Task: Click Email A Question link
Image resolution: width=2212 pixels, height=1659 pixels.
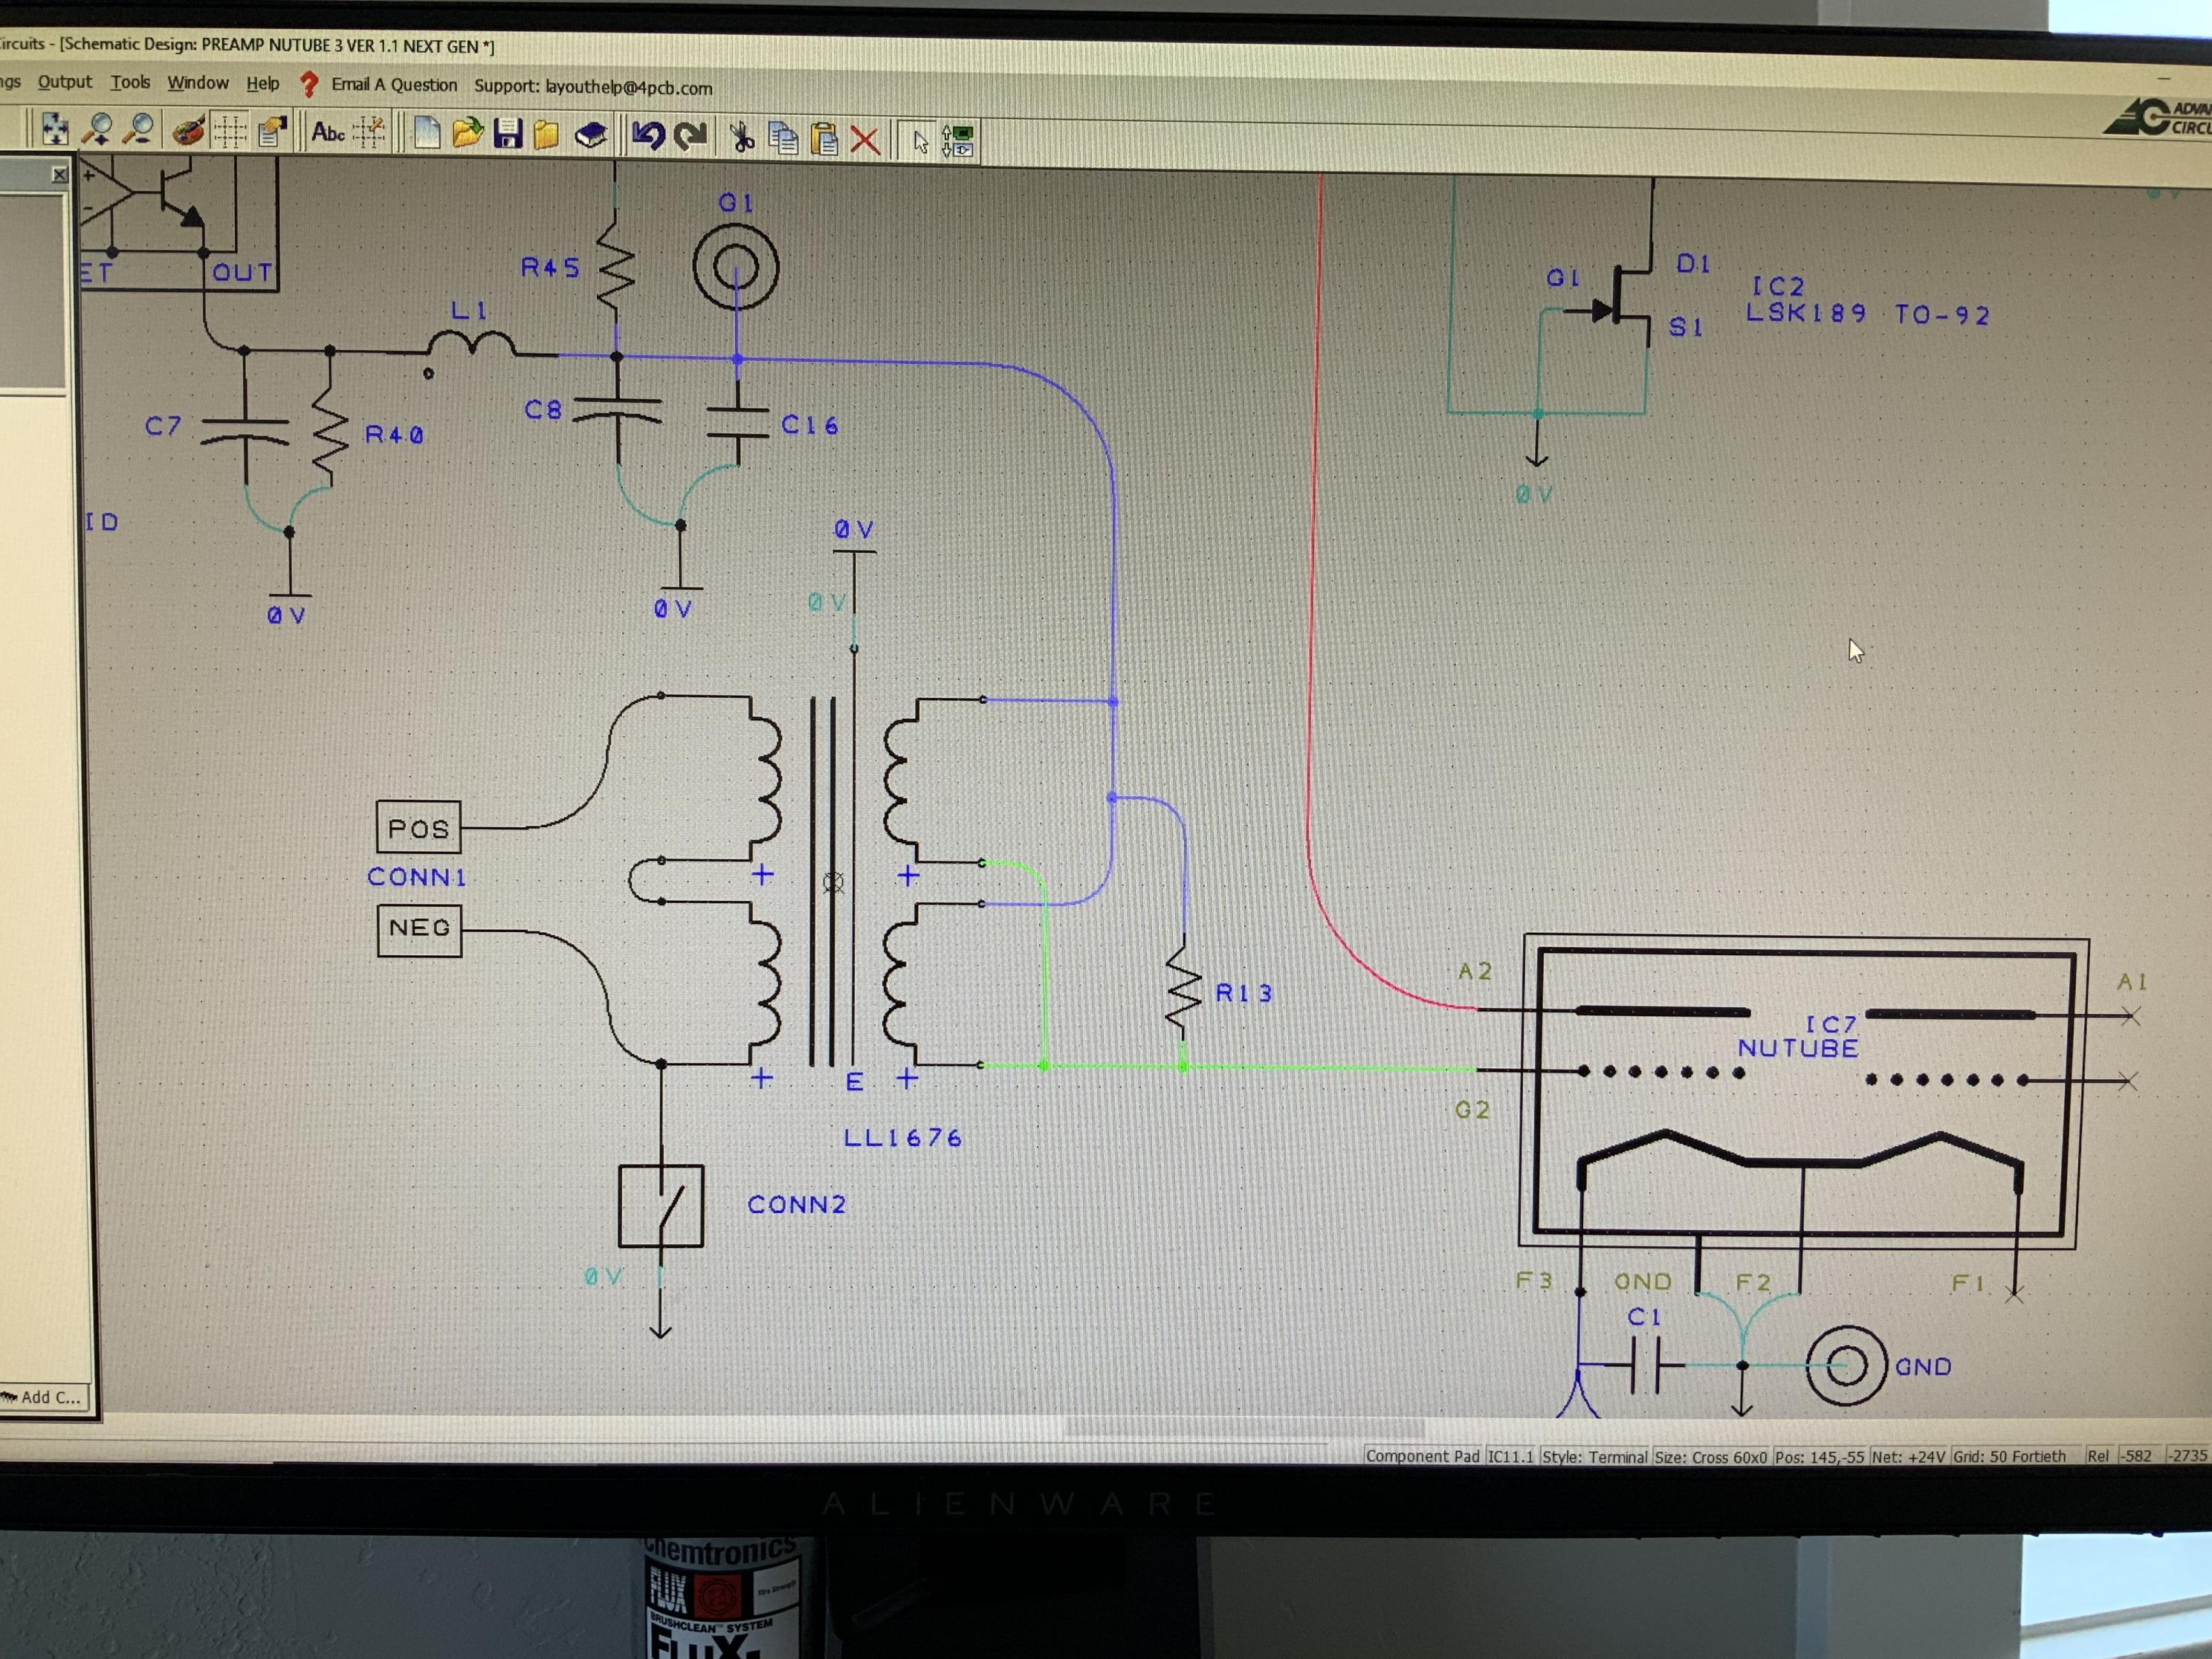Action: (x=394, y=85)
